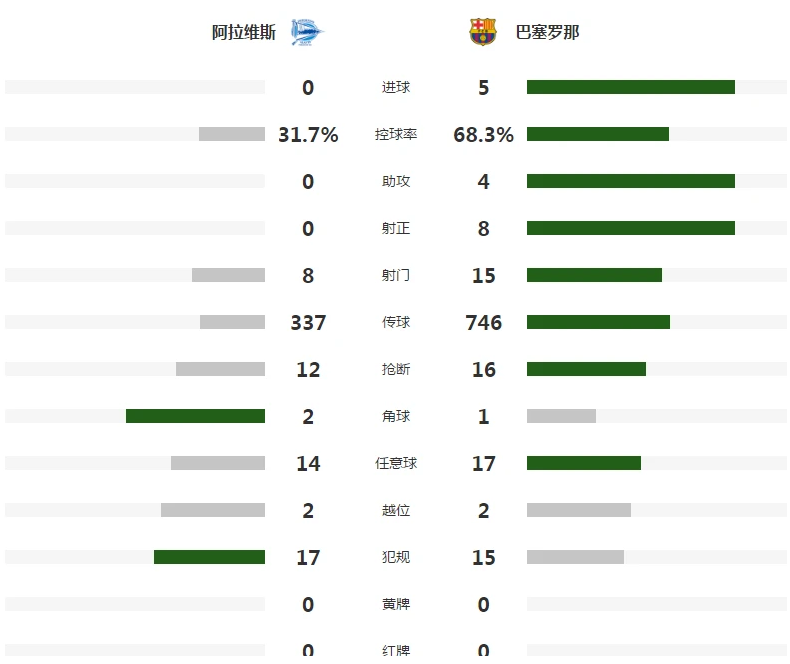Click Alavés green fouls (犯规) bar
790x664 pixels.
tap(210, 557)
